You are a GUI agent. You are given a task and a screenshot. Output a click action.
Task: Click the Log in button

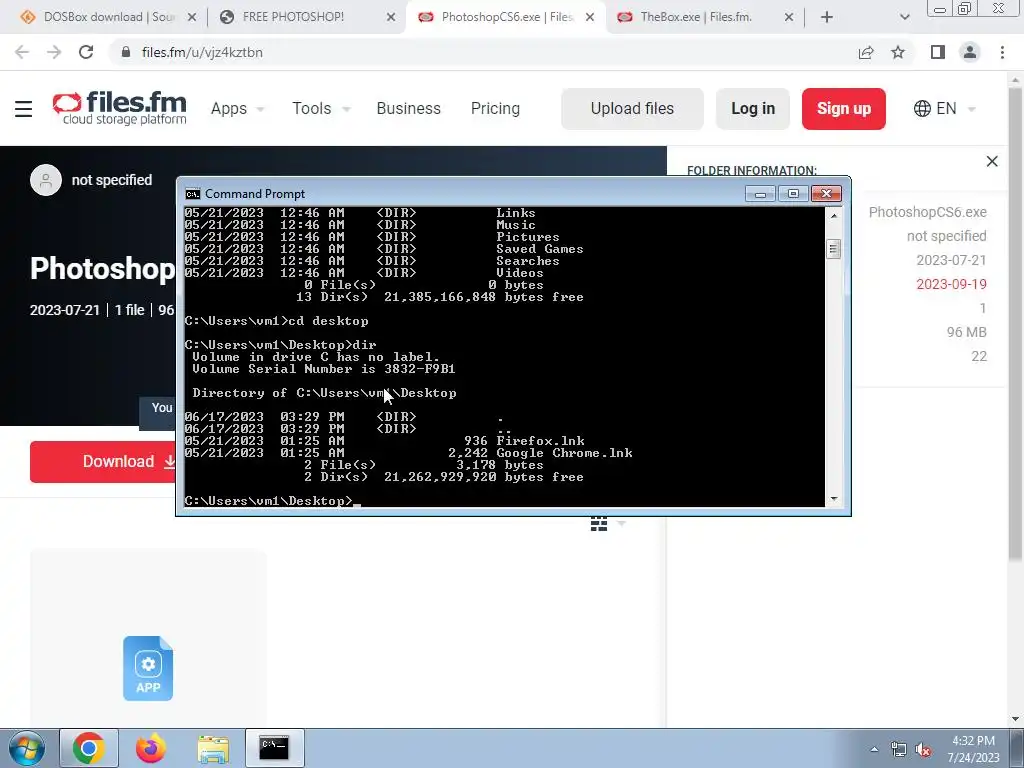pos(753,108)
